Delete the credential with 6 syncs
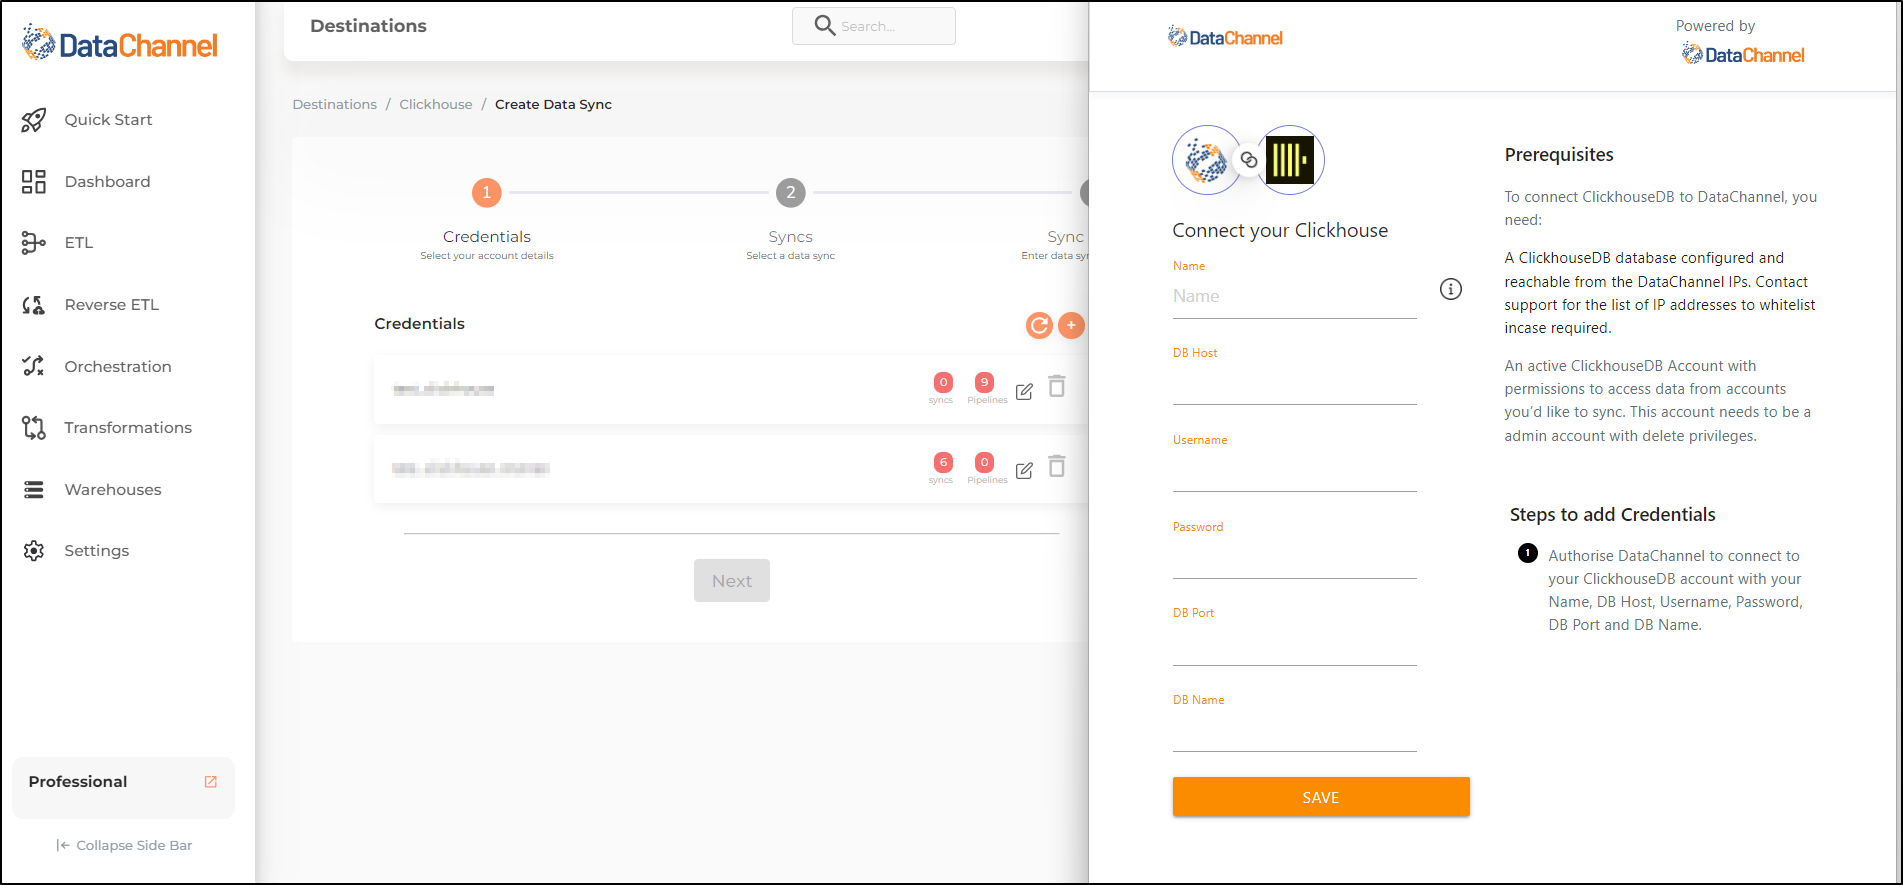 click(1057, 466)
